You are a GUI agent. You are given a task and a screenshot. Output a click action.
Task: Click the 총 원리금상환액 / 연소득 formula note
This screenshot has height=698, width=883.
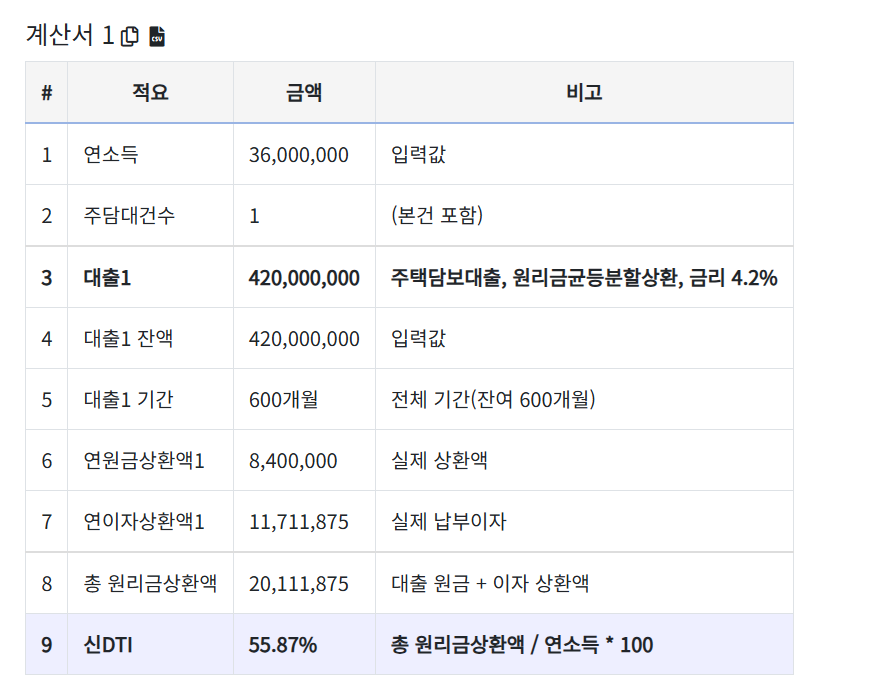click(x=522, y=645)
